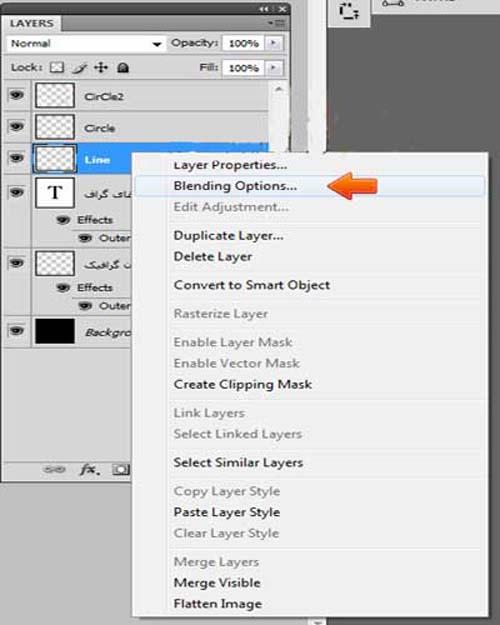Expand the Fill slider arrow
The image size is (500, 625).
click(x=274, y=67)
